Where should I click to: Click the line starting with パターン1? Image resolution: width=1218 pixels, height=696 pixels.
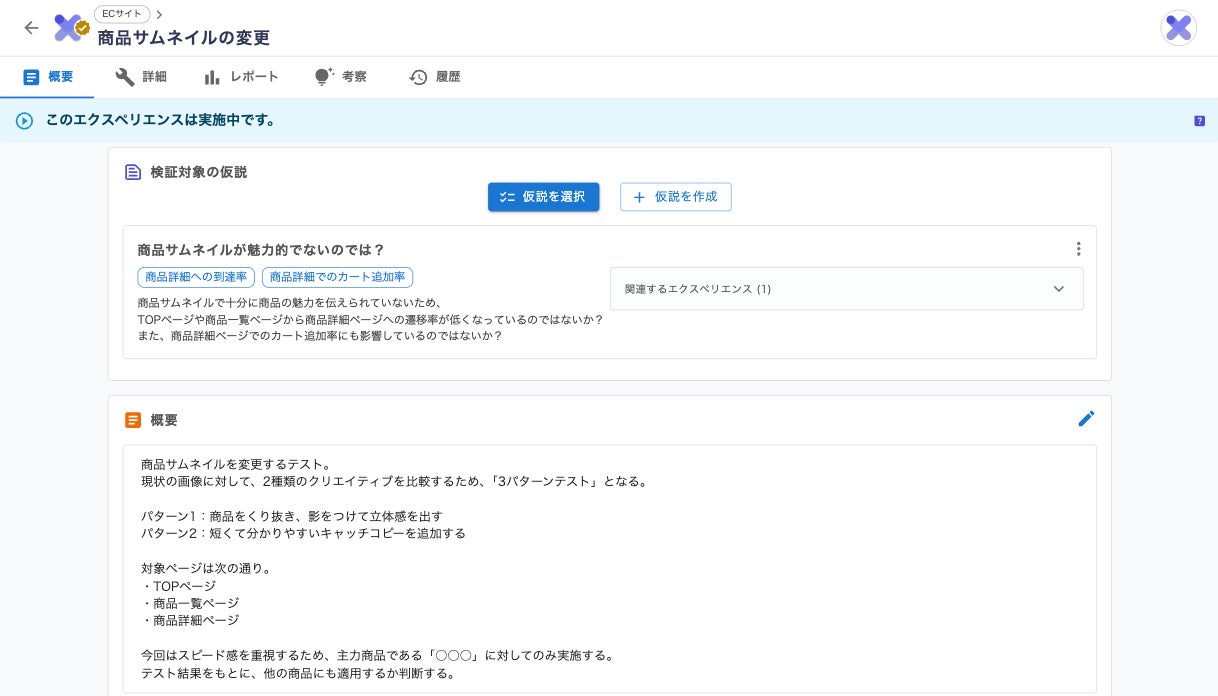click(292, 516)
